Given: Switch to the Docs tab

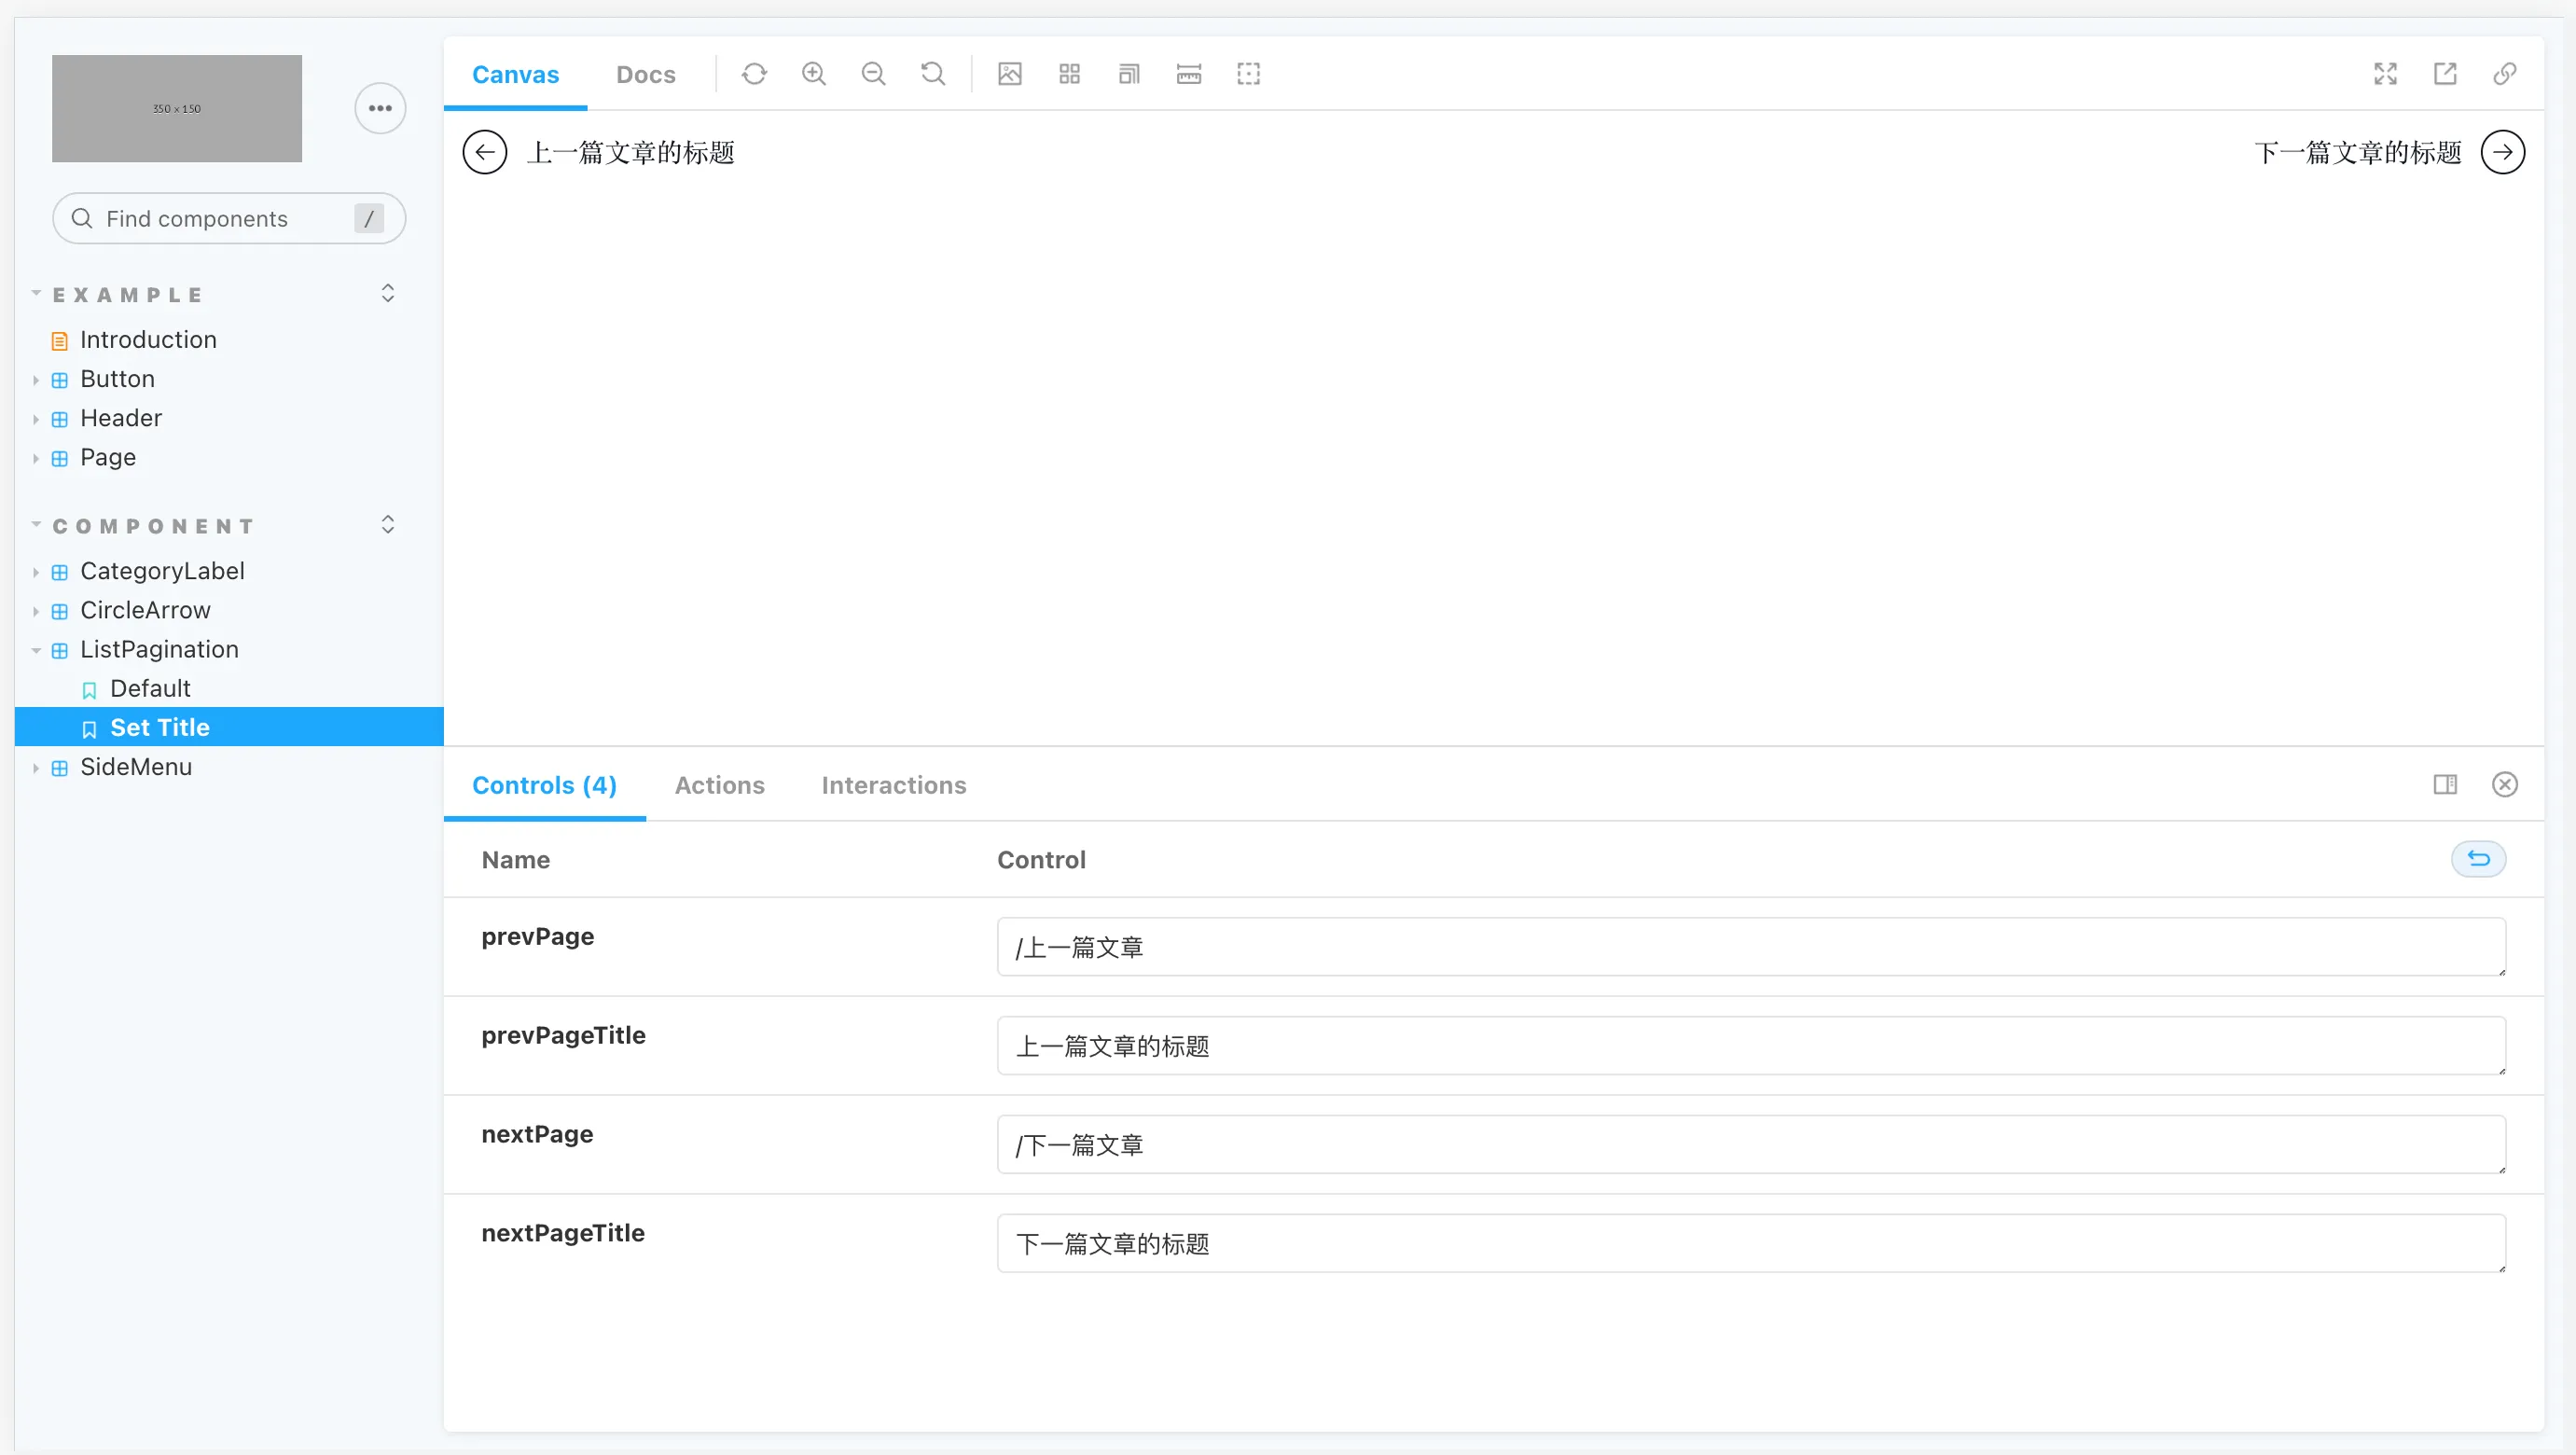Looking at the screenshot, I should click(x=645, y=75).
